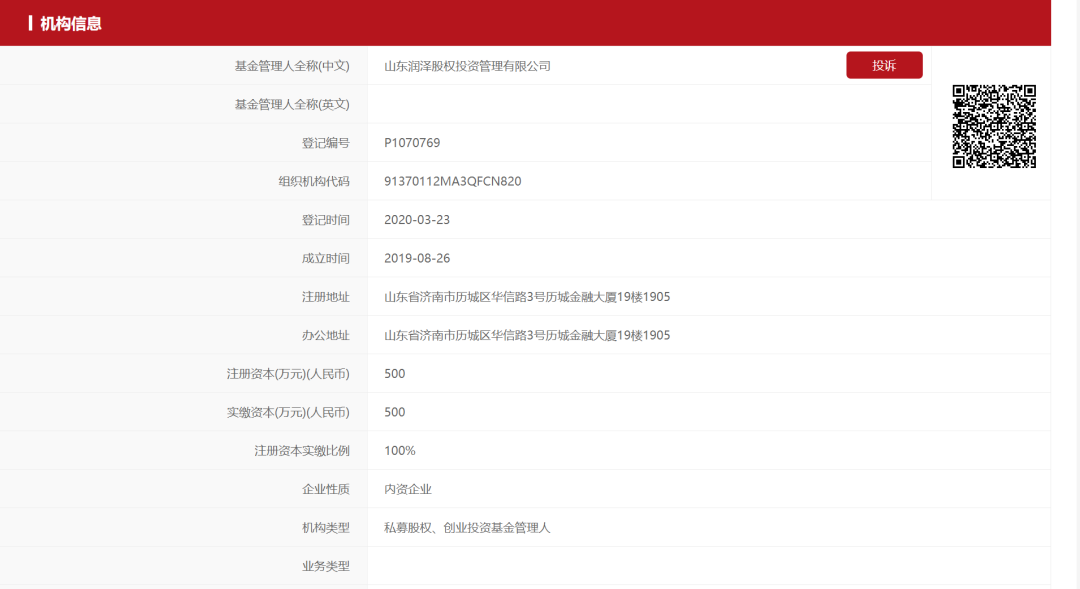The width and height of the screenshot is (1080, 589).
Task: Click the 基金管理人全称(英文) label
Action: click(292, 104)
